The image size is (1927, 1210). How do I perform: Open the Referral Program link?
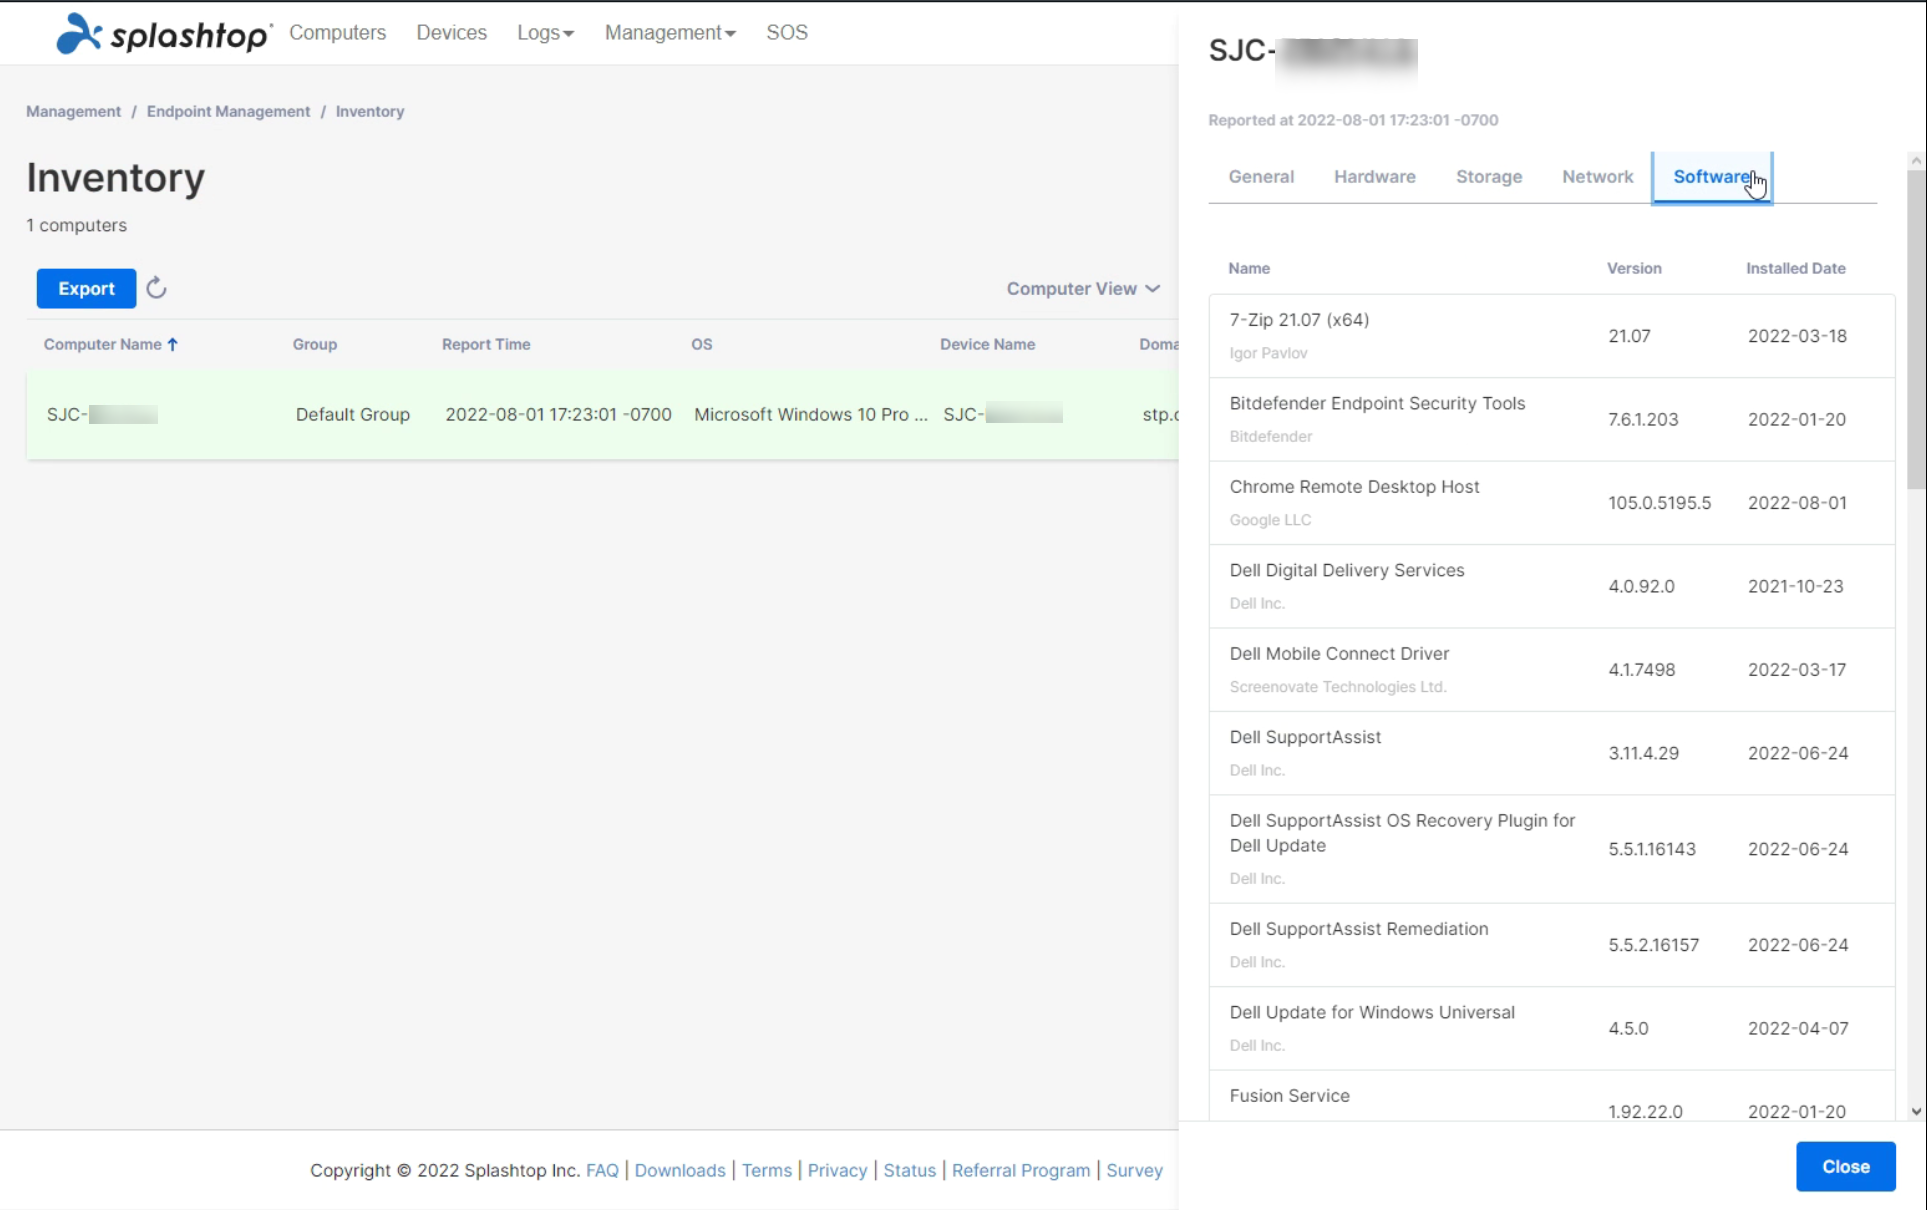coord(1021,1170)
